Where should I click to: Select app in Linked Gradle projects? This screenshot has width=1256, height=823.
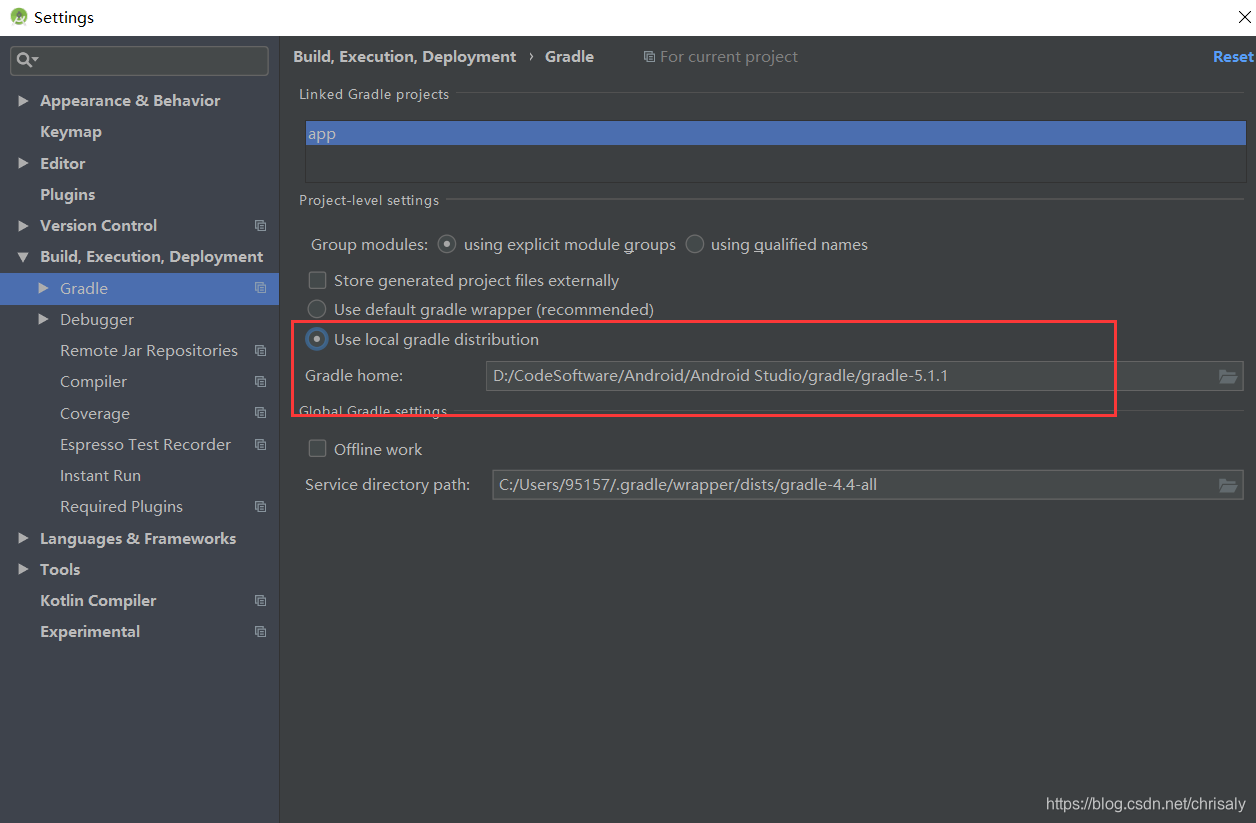[x=776, y=134]
